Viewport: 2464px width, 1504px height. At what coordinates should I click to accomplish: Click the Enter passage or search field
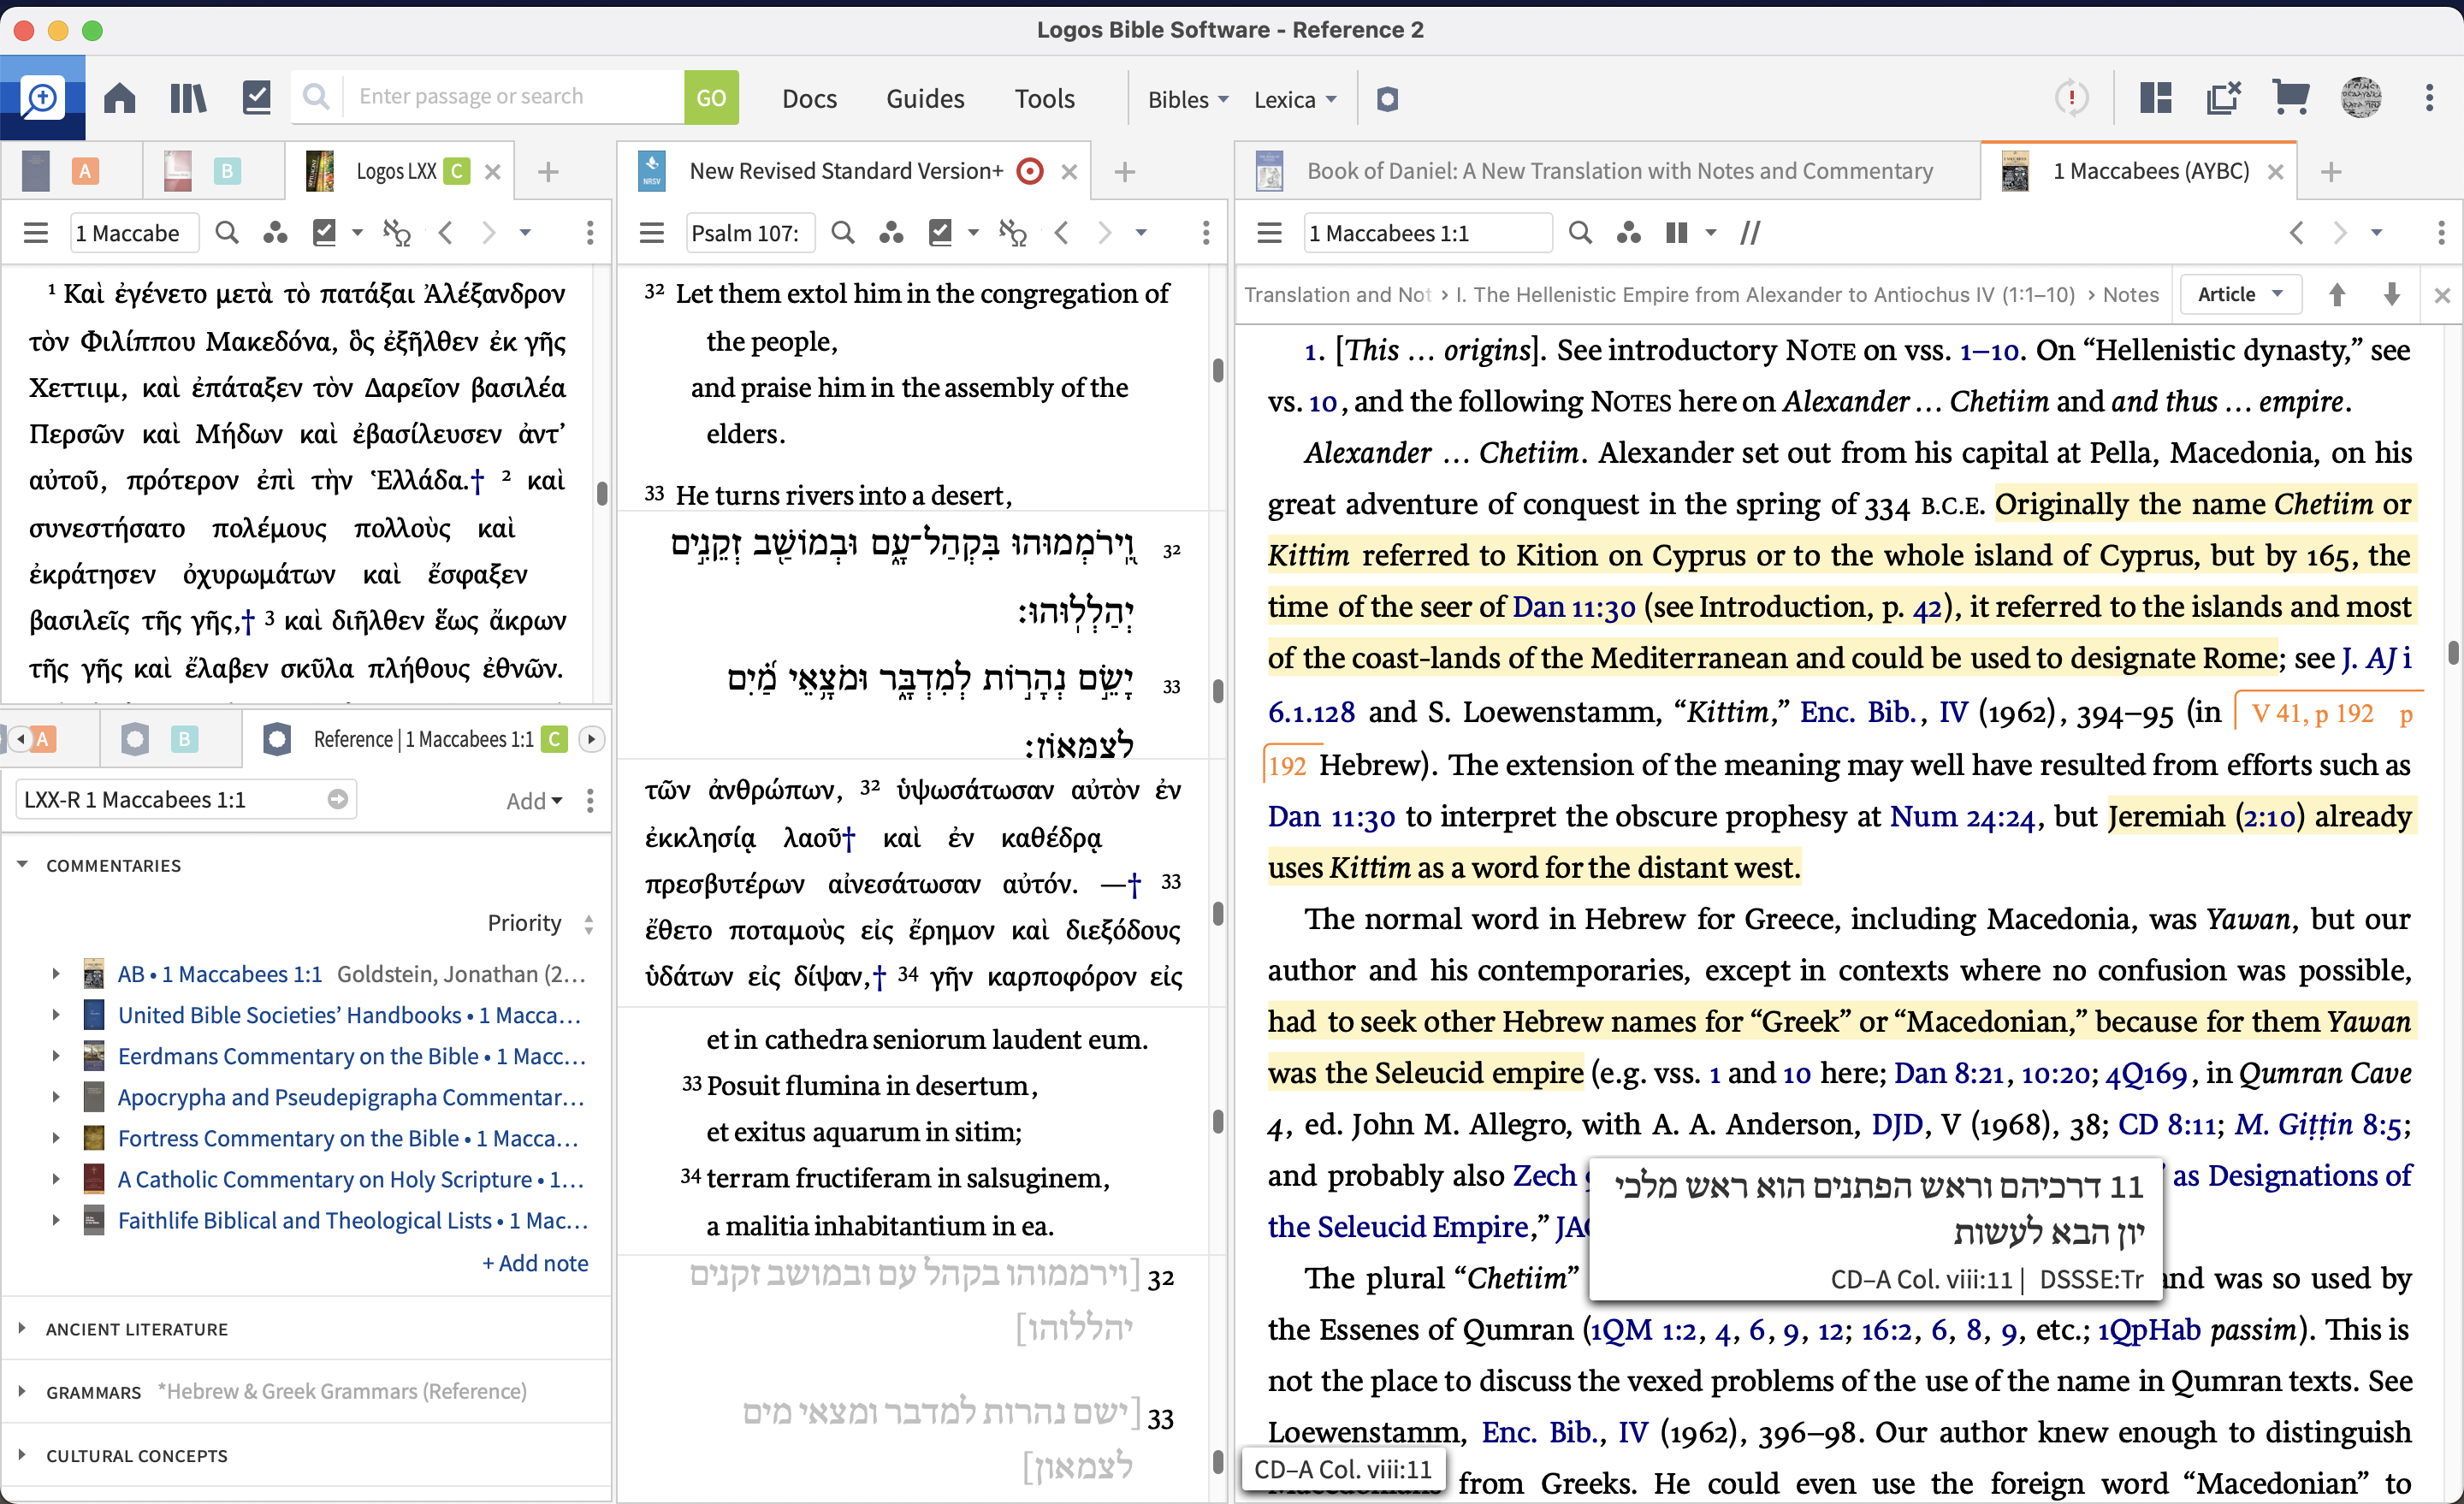pos(514,98)
